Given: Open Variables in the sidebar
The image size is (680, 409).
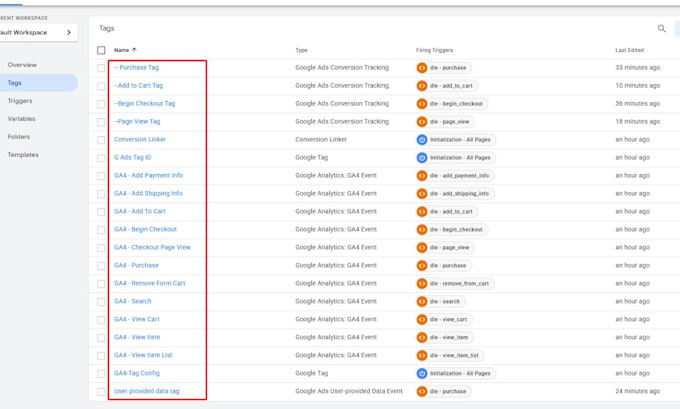Looking at the screenshot, I should pos(21,119).
